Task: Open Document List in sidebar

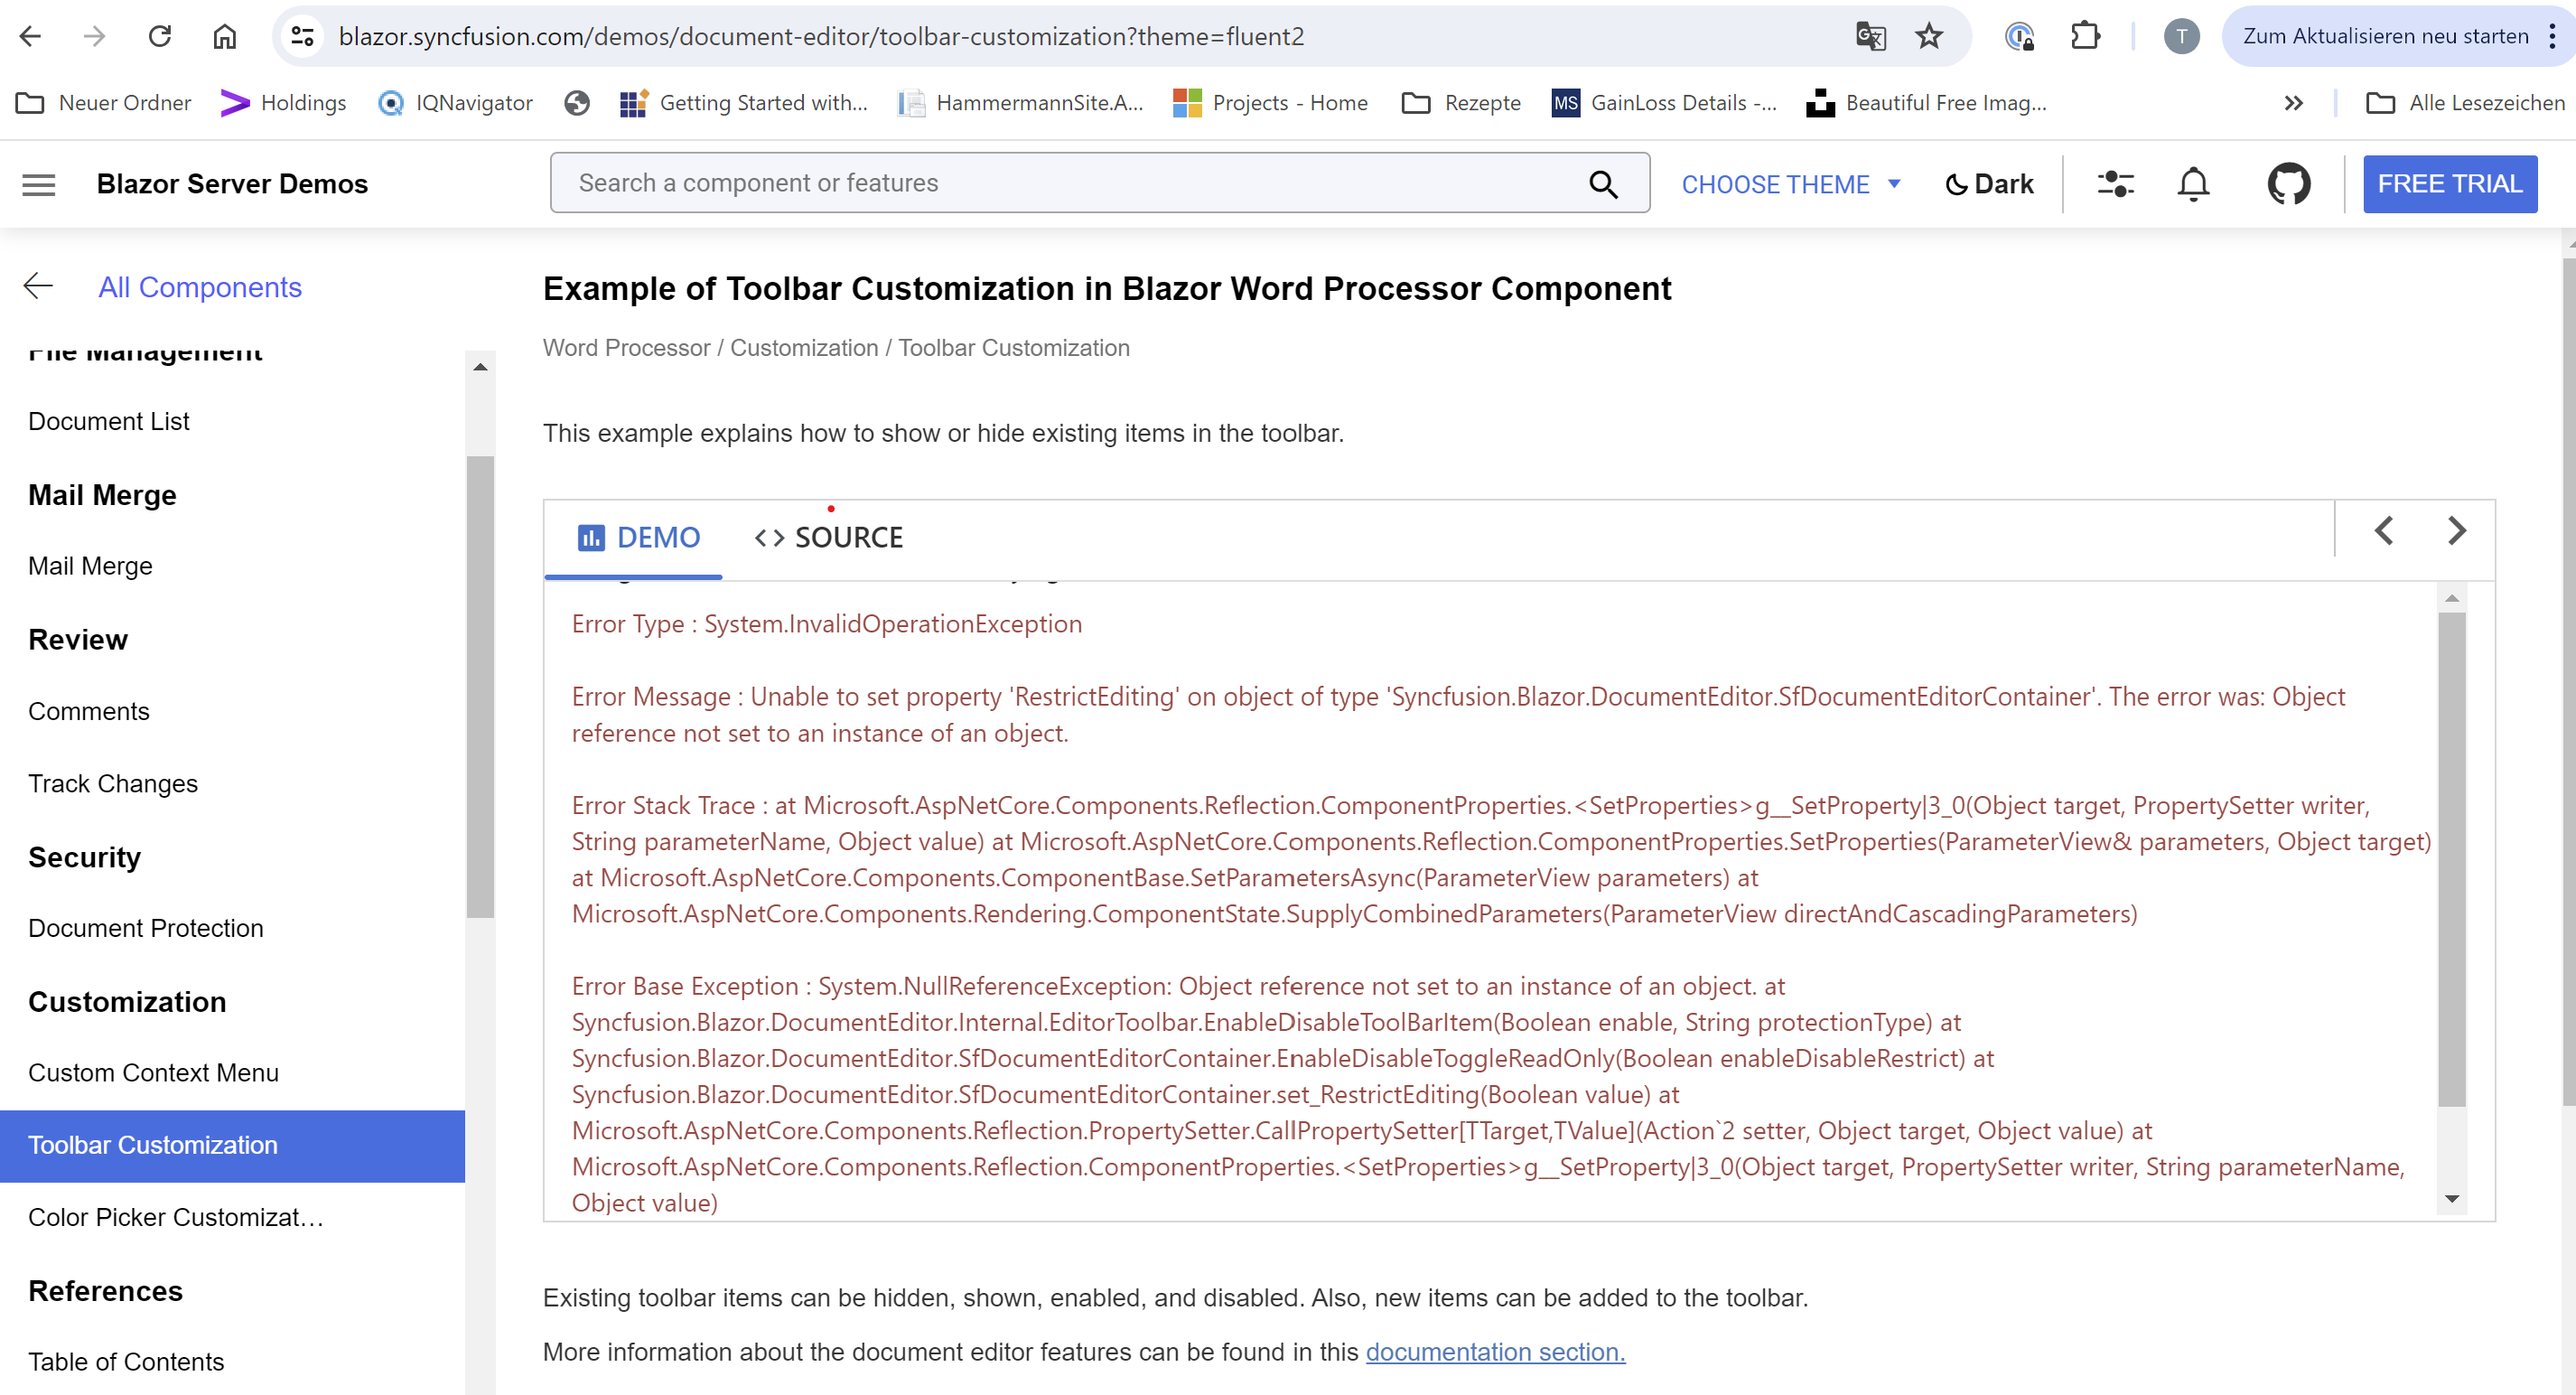Action: [109, 421]
